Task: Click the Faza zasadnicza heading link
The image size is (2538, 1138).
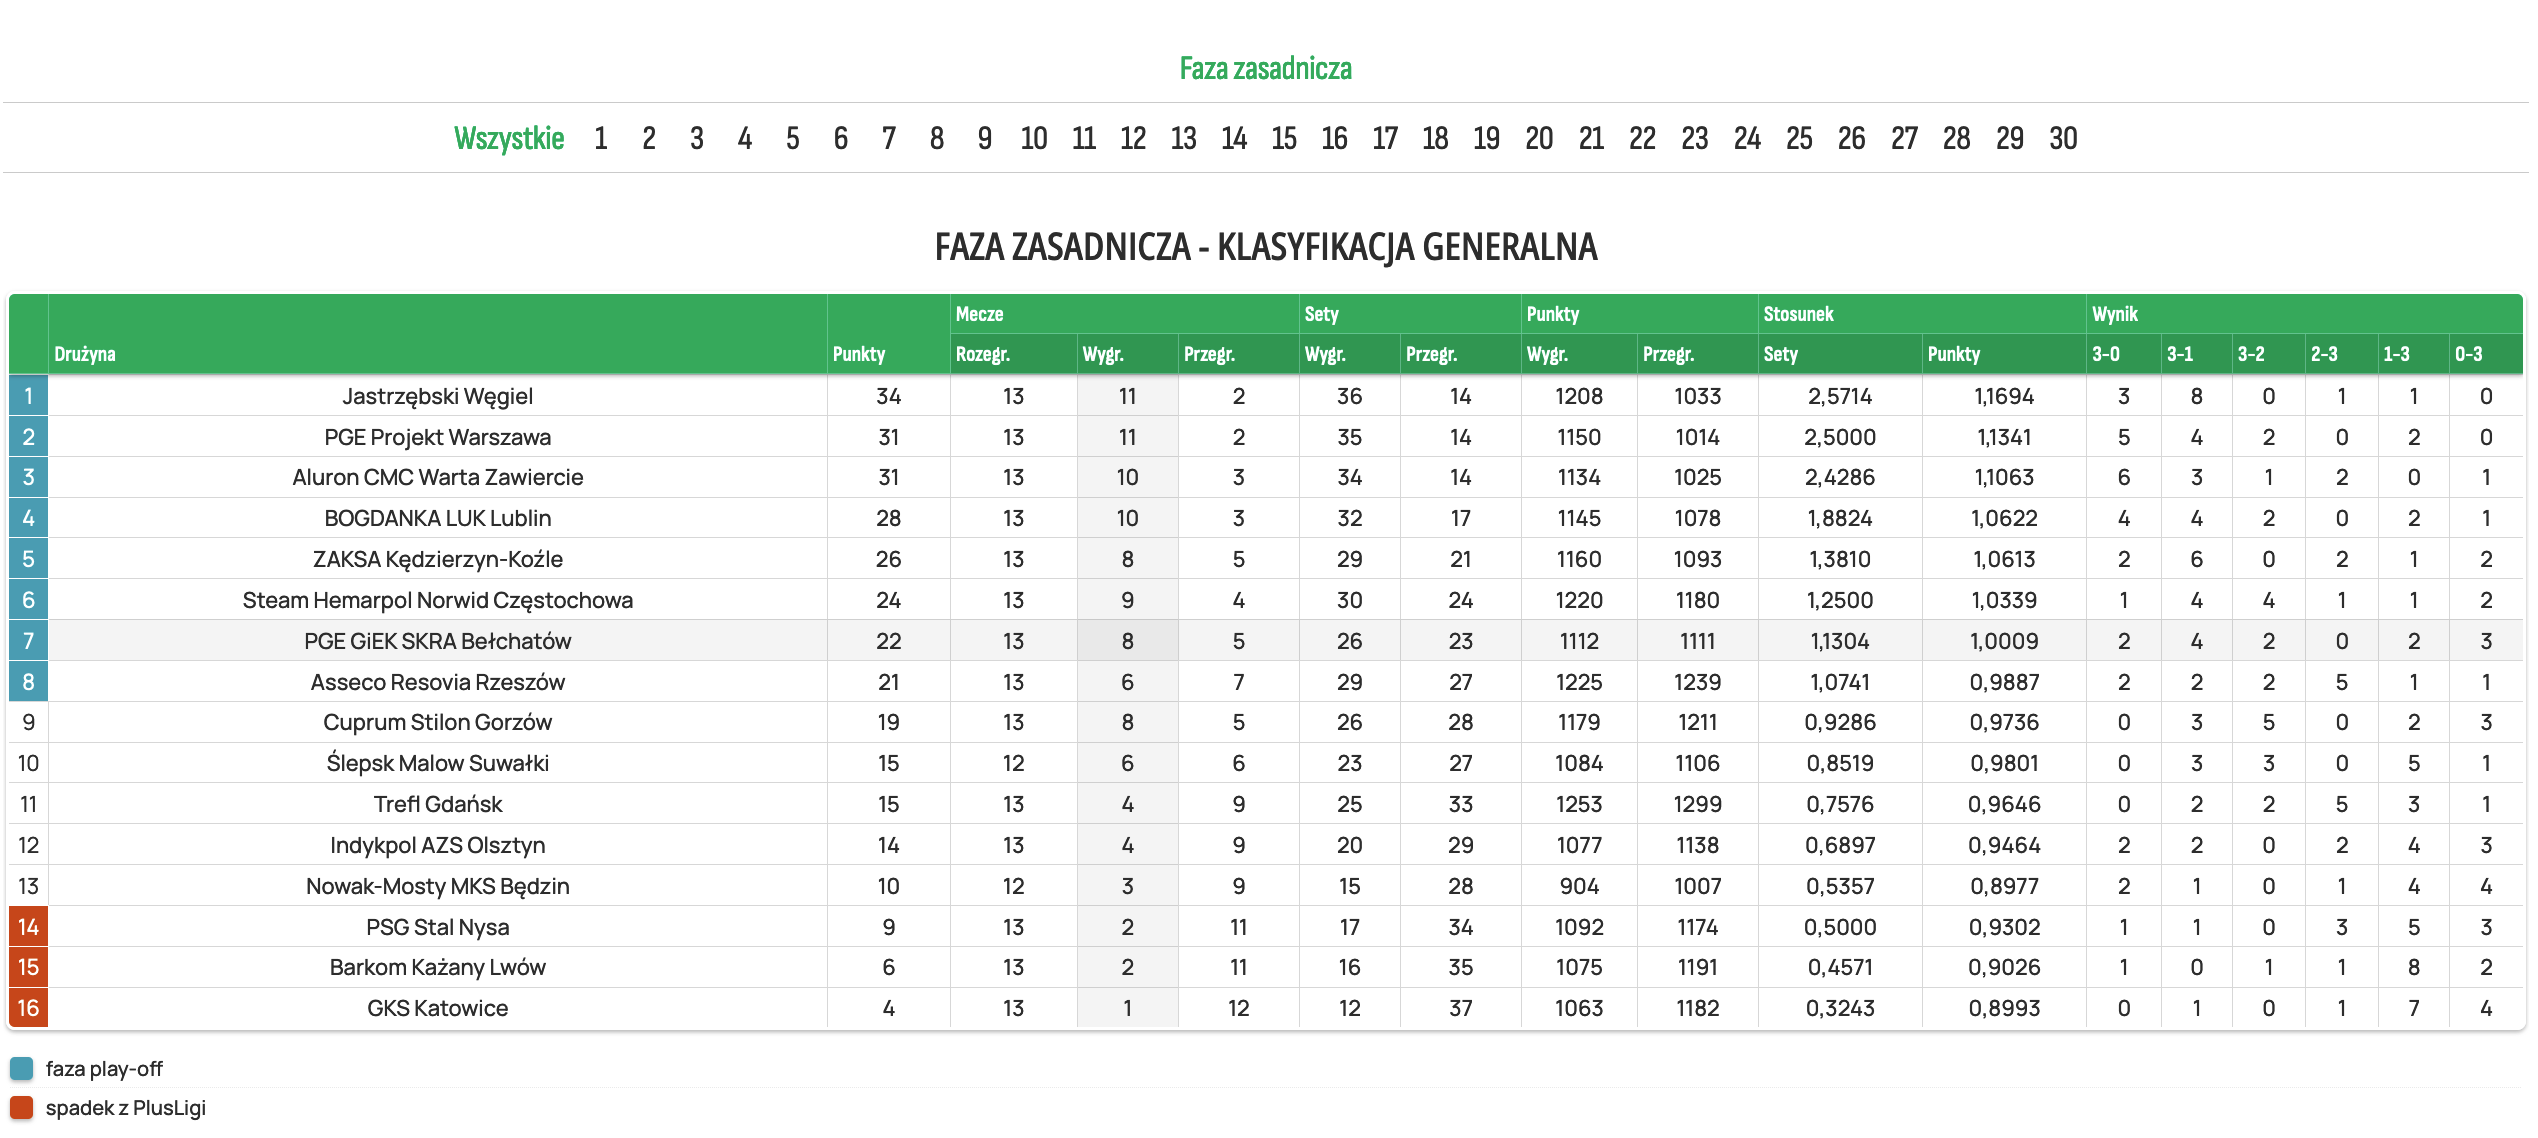Action: click(1265, 68)
